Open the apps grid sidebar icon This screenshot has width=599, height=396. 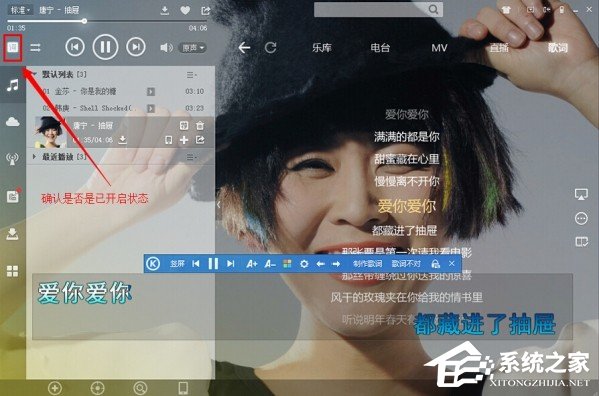(13, 271)
